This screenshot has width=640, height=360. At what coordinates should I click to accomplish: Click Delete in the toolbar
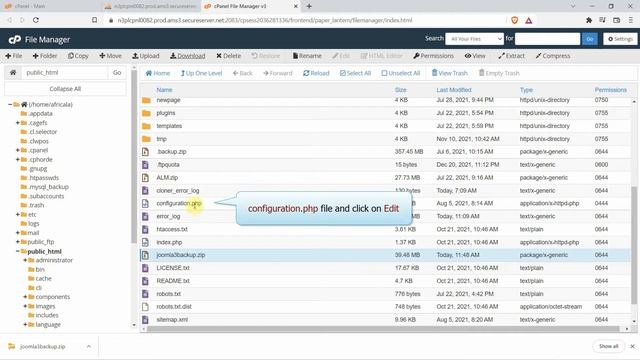pos(229,56)
